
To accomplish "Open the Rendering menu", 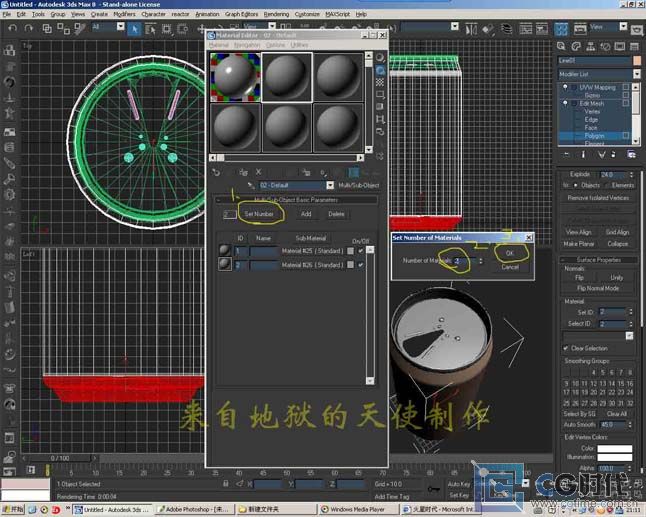I will click(276, 14).
